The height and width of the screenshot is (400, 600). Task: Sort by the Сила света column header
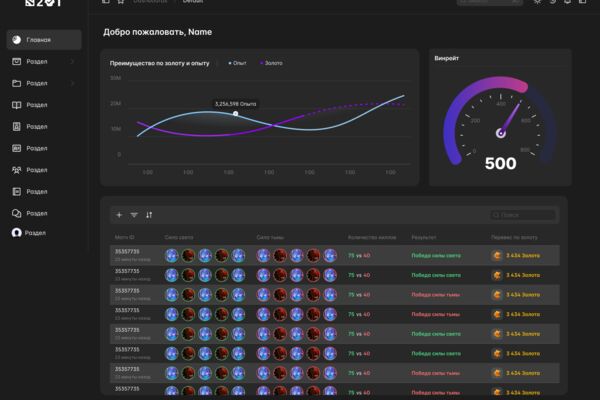[x=179, y=237]
